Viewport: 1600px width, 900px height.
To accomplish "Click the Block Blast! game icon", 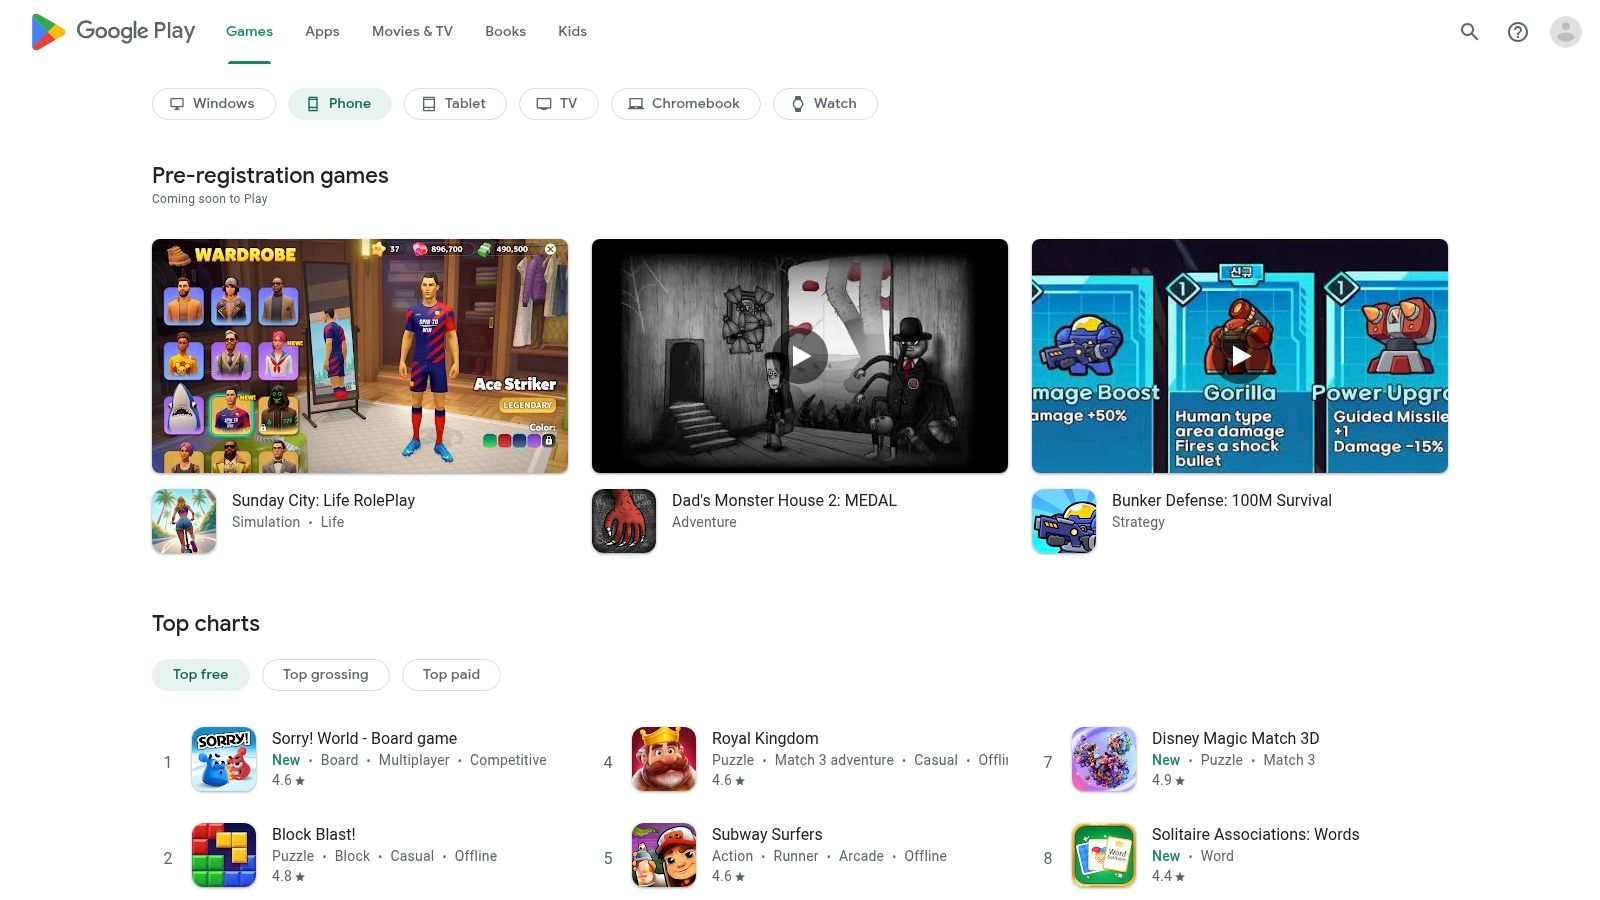I will [x=223, y=855].
